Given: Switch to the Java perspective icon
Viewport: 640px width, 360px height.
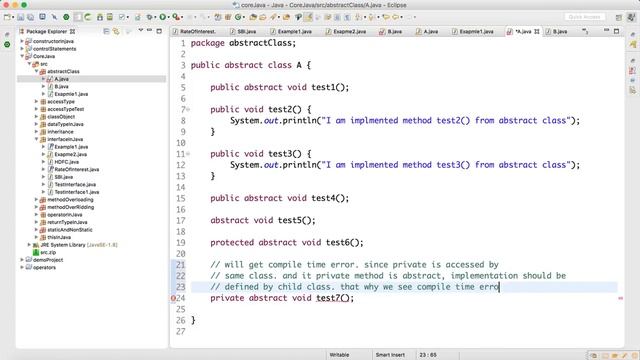Looking at the screenshot, I should tap(631, 17).
